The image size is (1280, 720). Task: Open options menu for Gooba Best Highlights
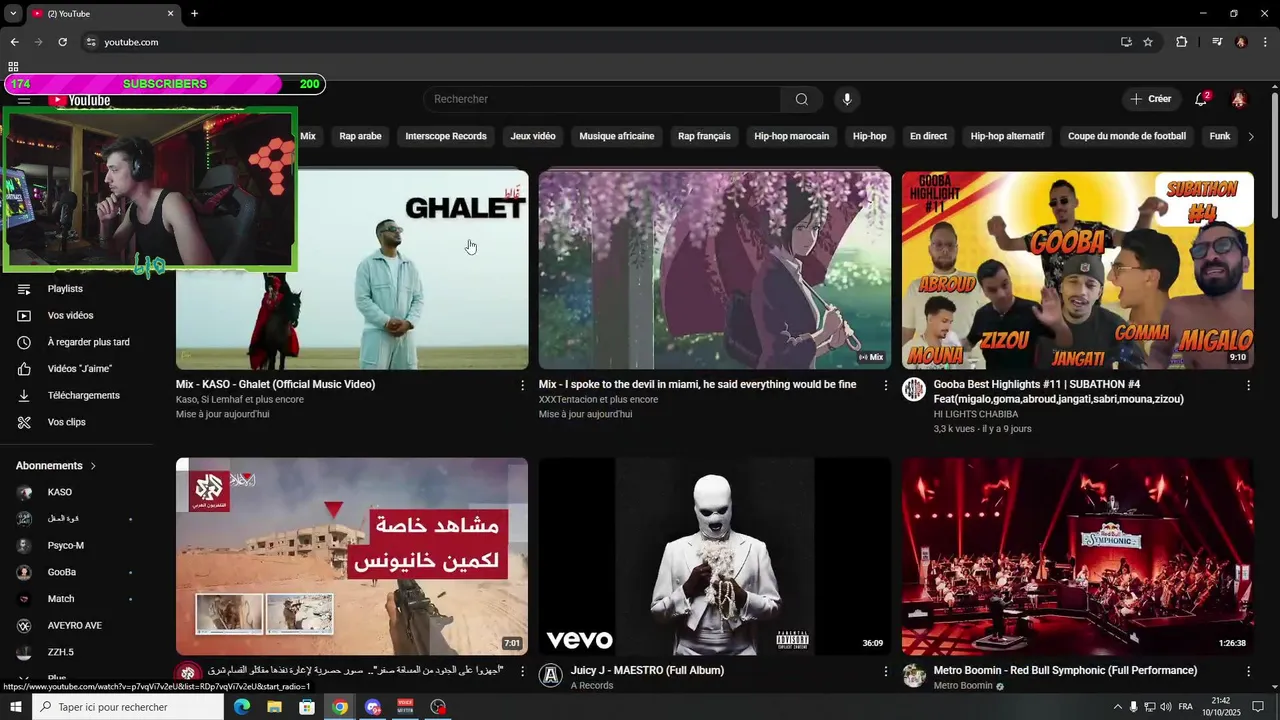[x=1248, y=385]
